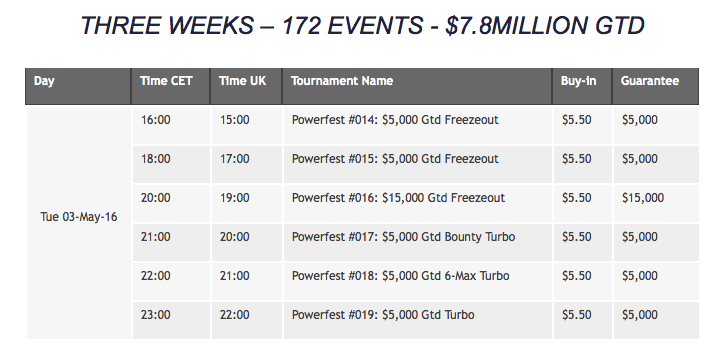724x363 pixels.
Task: Select Powerfest #018 6-Max Turbo entry
Action: [x=401, y=276]
